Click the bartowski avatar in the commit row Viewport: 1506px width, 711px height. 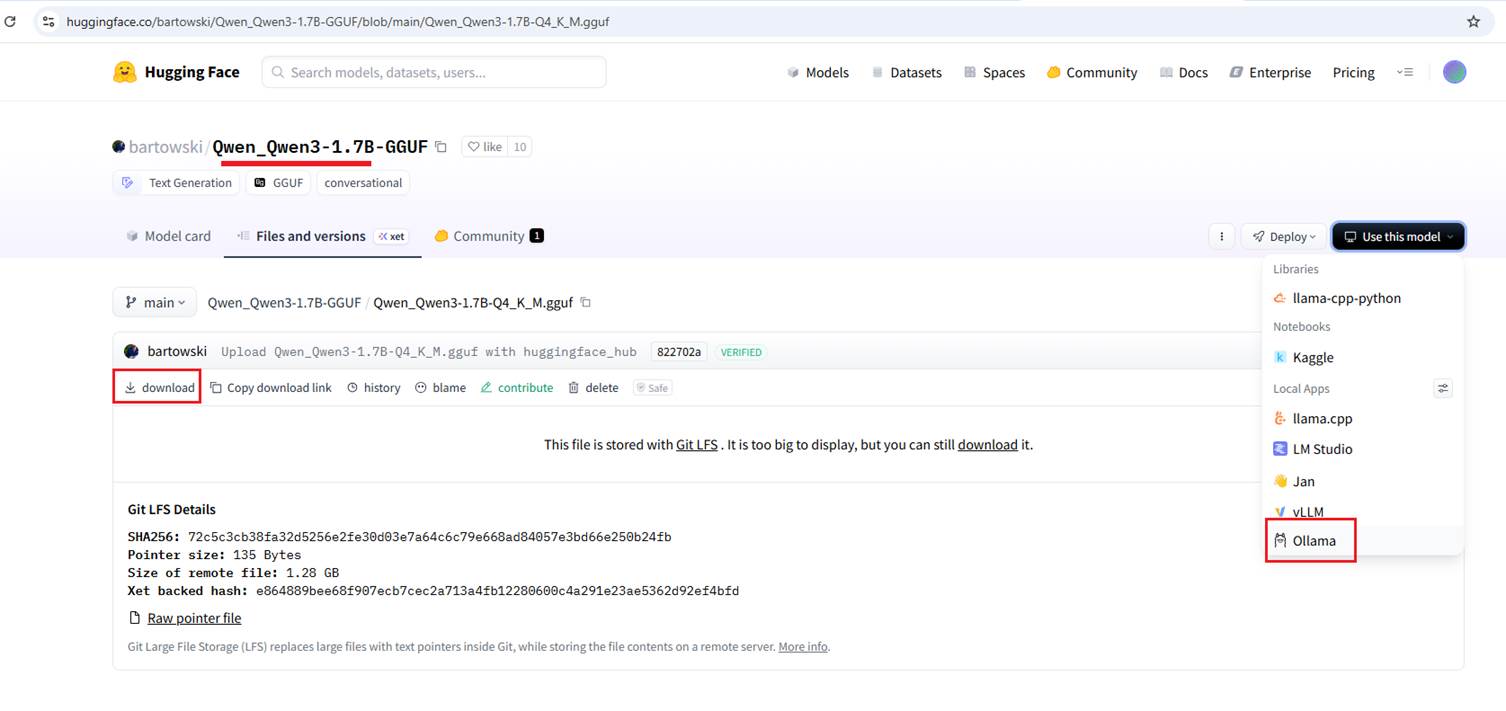tap(131, 351)
